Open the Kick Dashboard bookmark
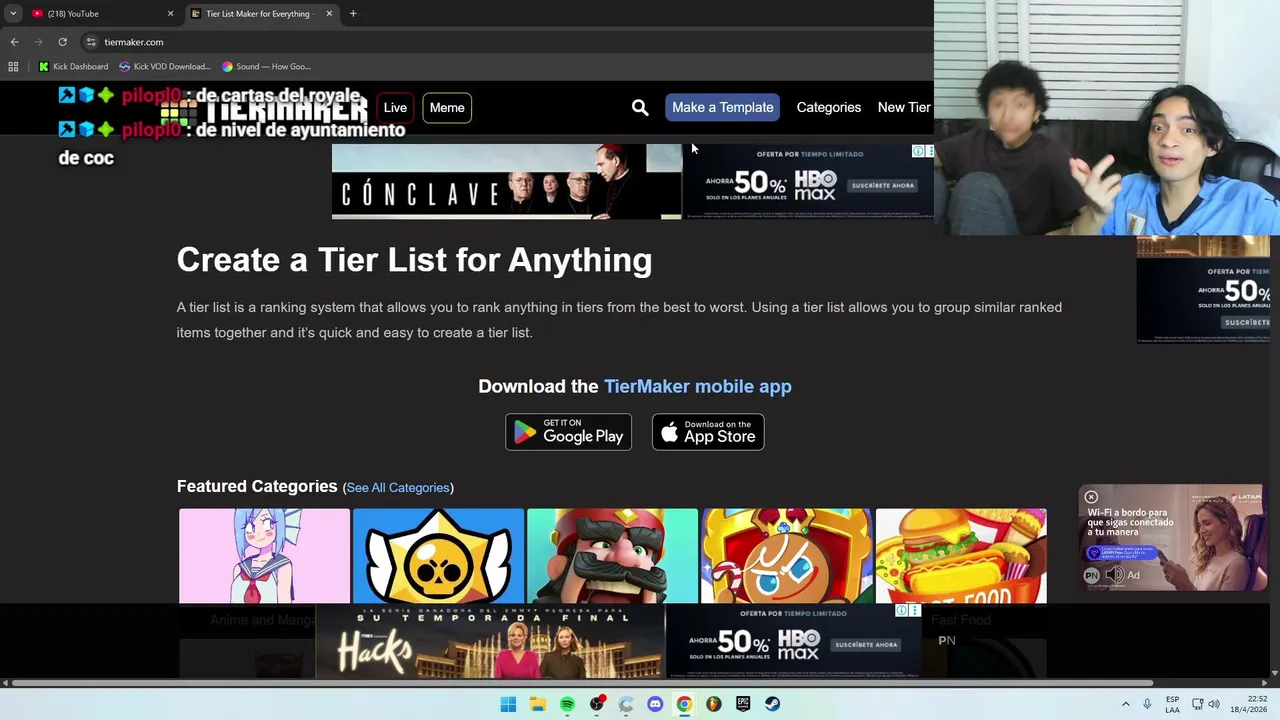Screen dimensions: 1280x720 [73, 67]
